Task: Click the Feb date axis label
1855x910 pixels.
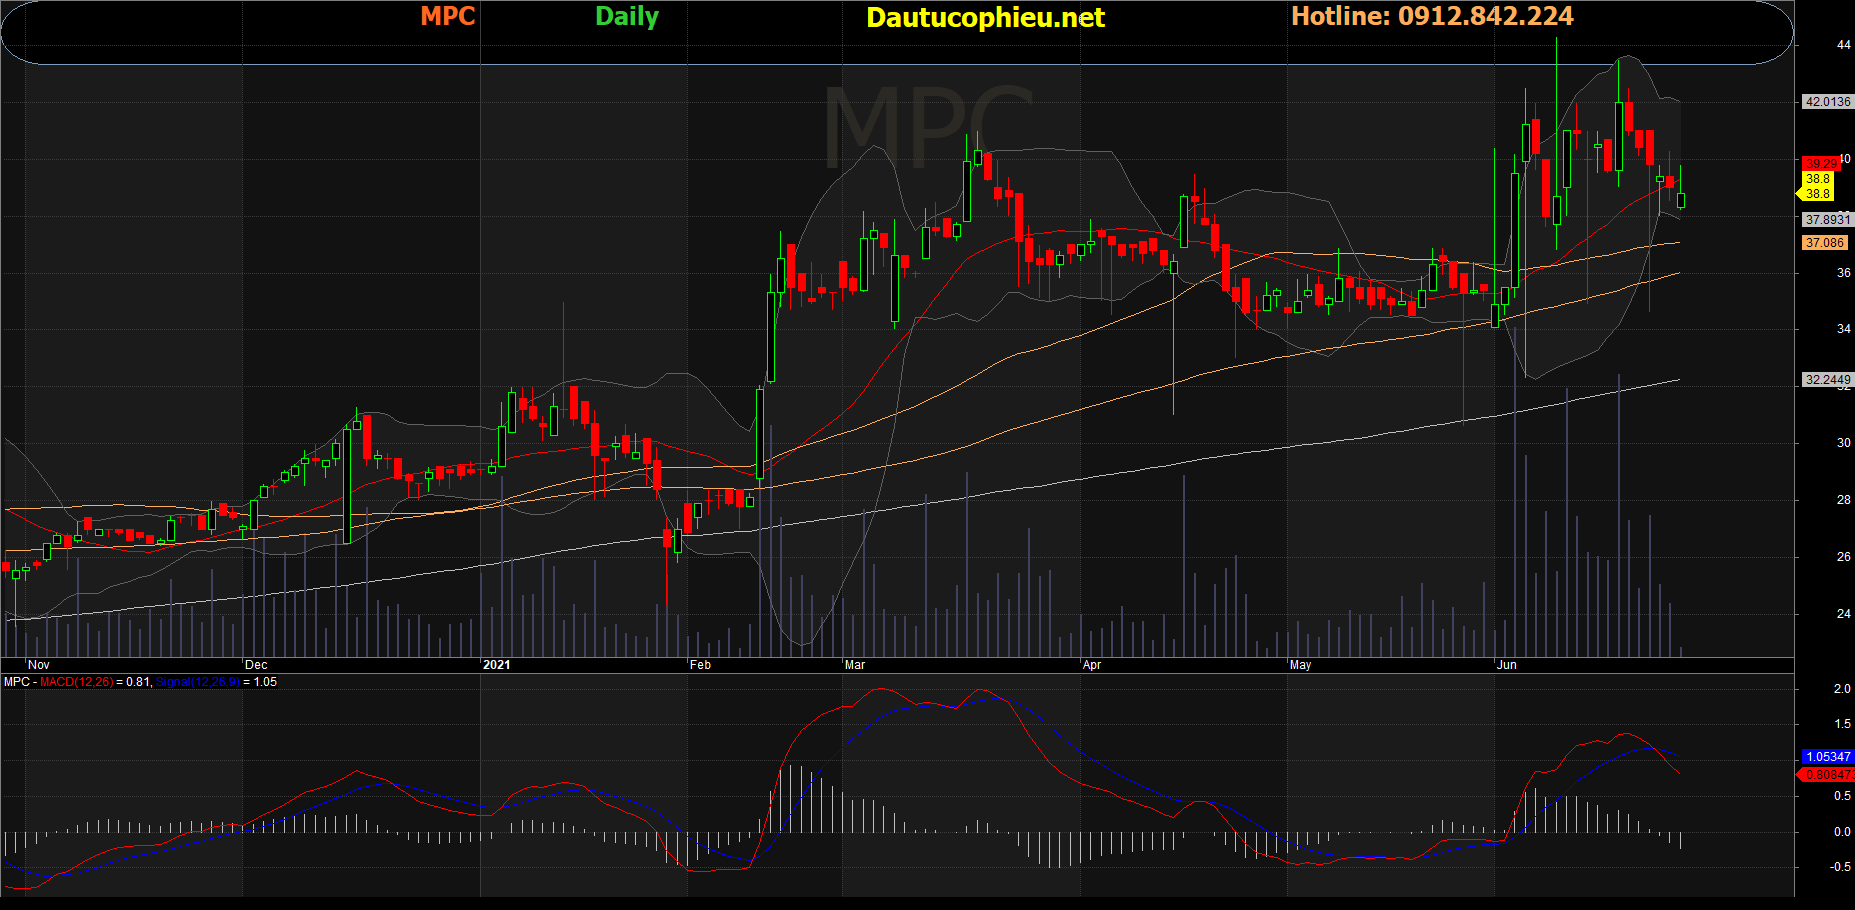Action: point(700,665)
